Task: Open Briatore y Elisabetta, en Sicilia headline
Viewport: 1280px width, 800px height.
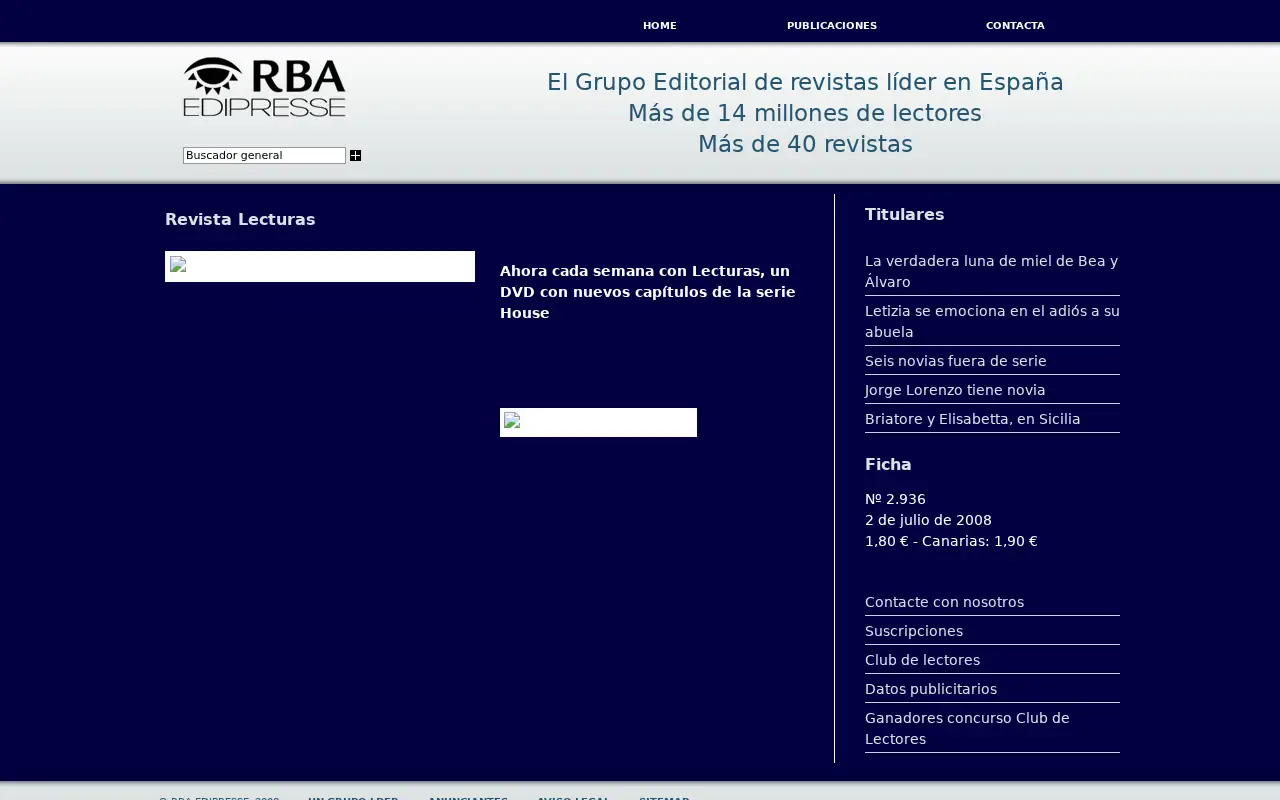Action: click(973, 419)
